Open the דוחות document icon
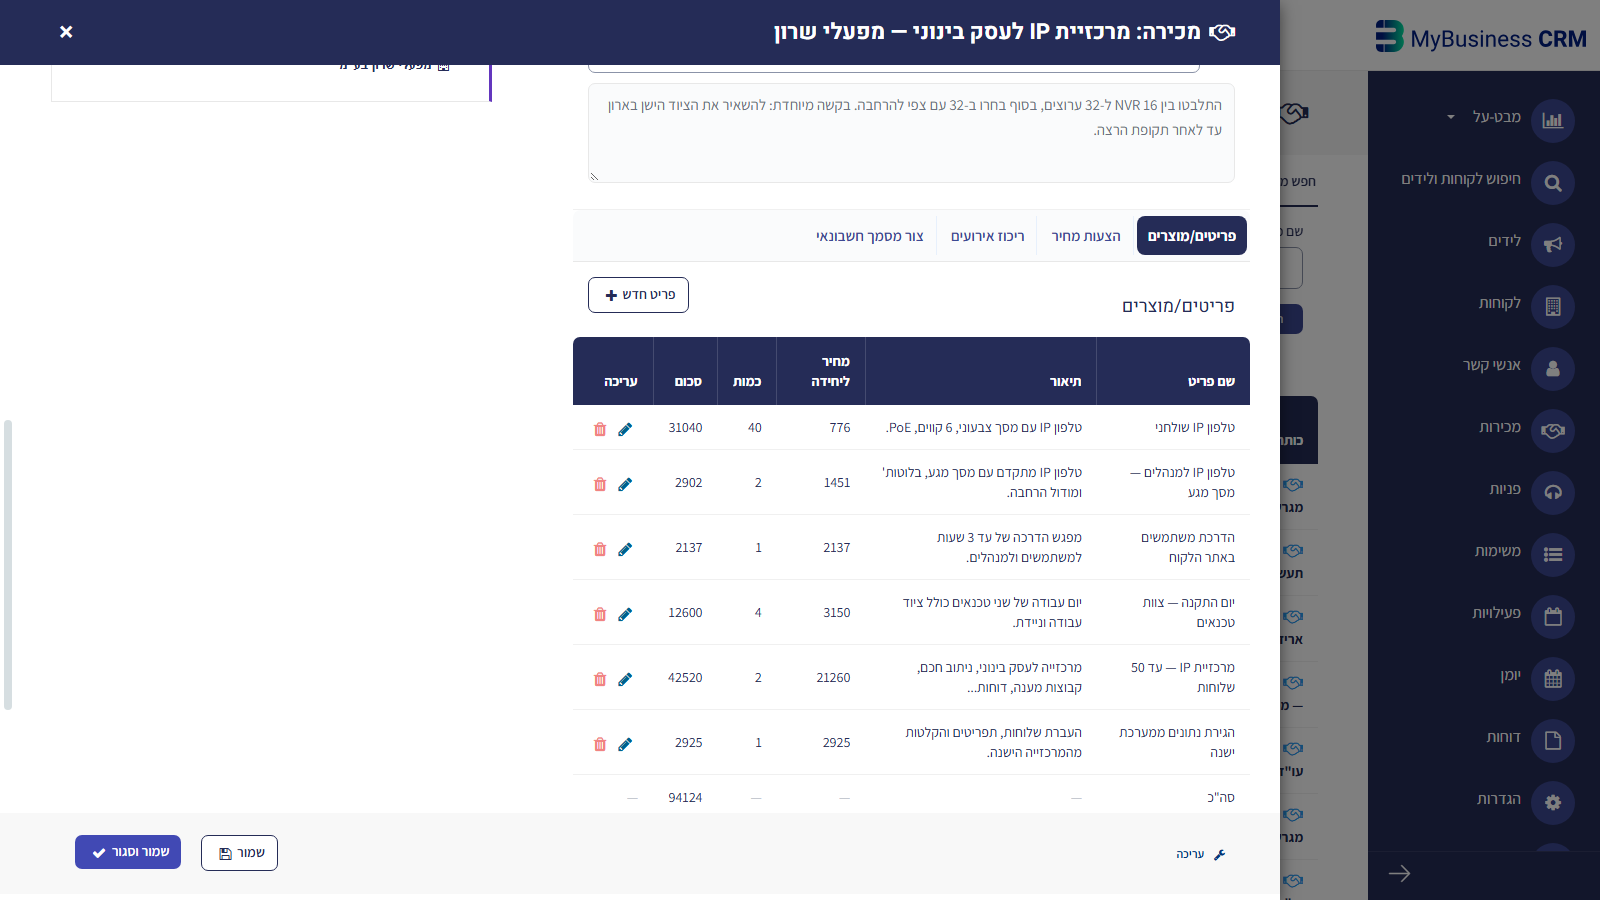Viewport: 1600px width, 900px height. [1553, 741]
